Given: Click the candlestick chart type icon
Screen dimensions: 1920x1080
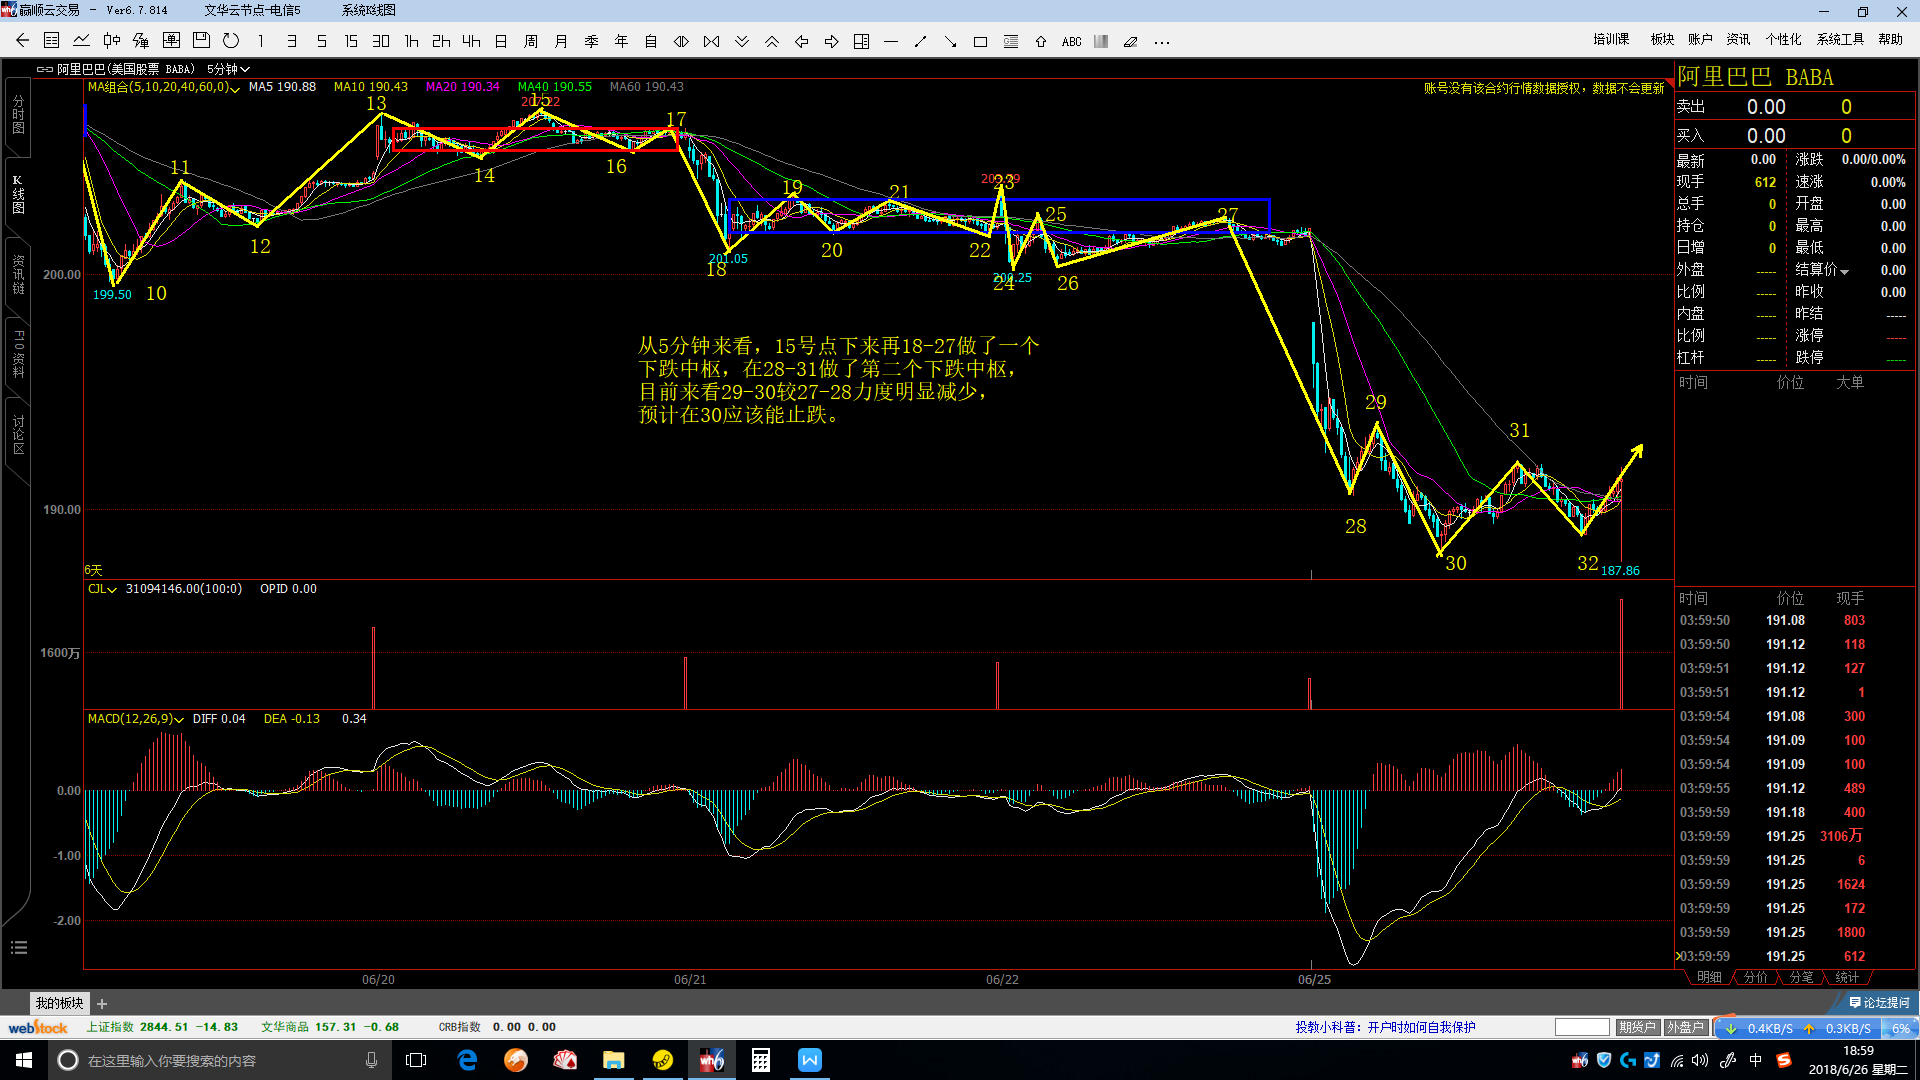Looking at the screenshot, I should (111, 41).
